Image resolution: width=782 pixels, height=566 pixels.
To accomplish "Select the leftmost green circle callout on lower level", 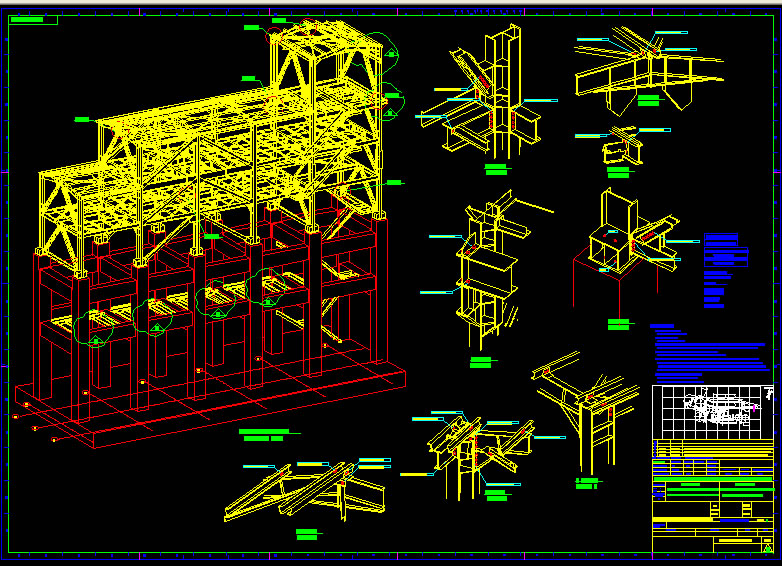I will [x=95, y=330].
